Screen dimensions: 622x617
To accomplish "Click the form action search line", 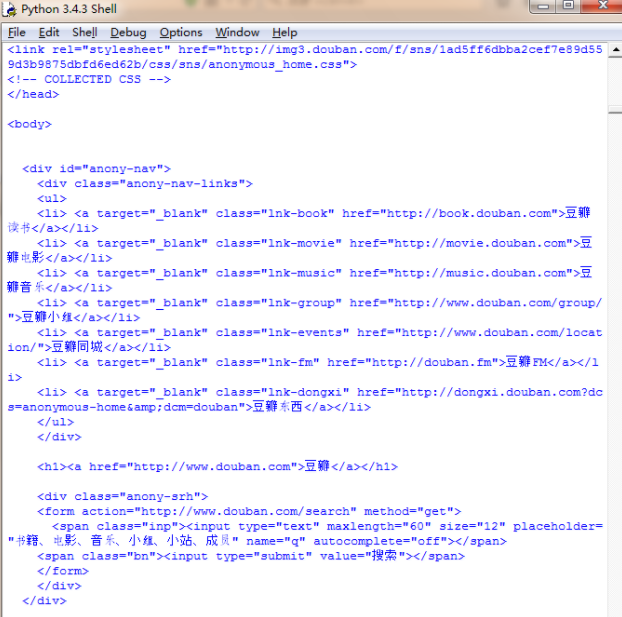I will [x=249, y=511].
